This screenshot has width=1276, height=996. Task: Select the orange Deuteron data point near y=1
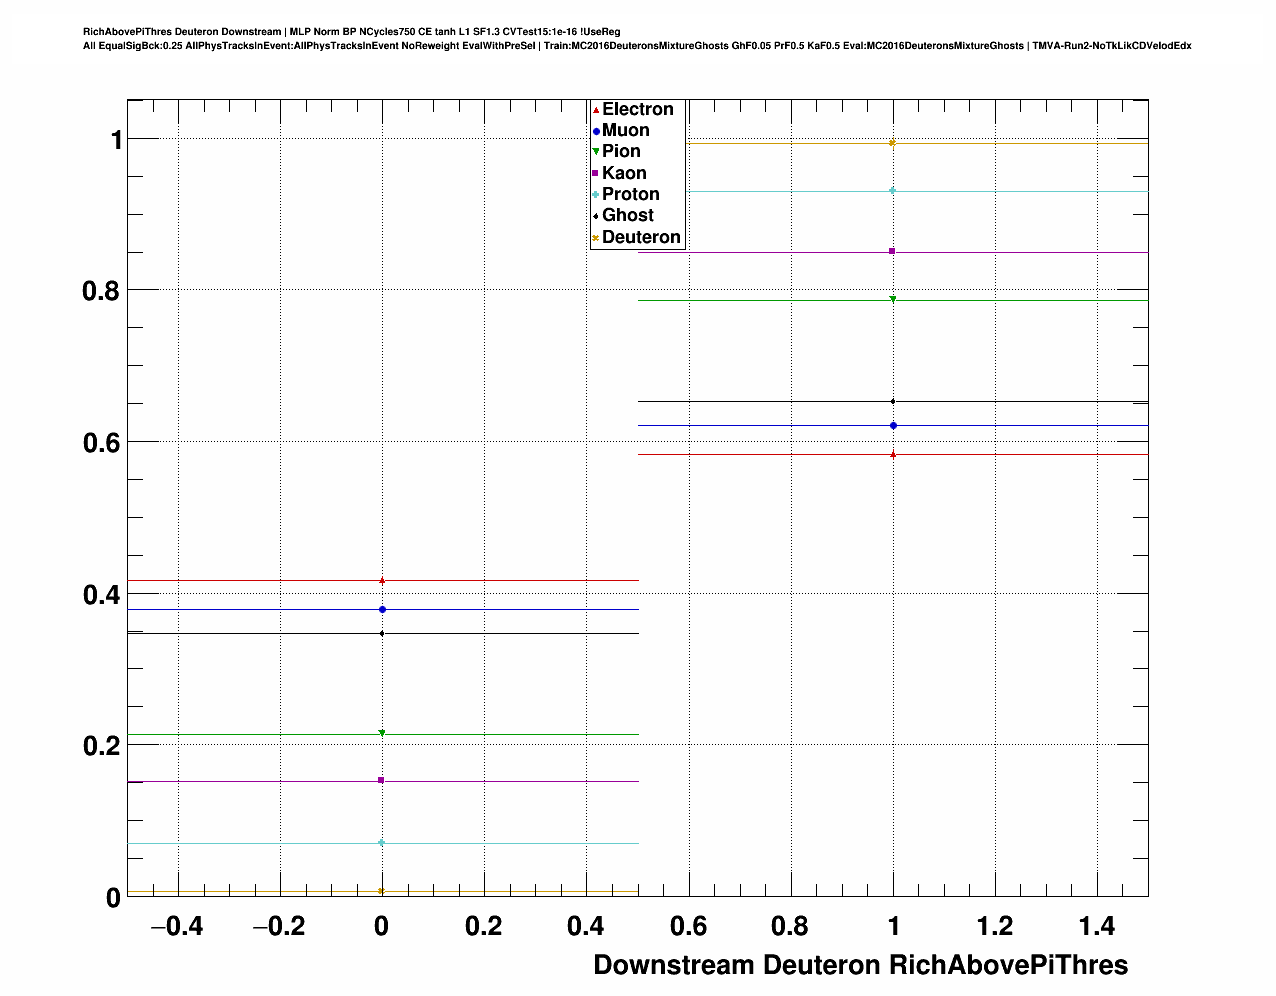pos(893,143)
